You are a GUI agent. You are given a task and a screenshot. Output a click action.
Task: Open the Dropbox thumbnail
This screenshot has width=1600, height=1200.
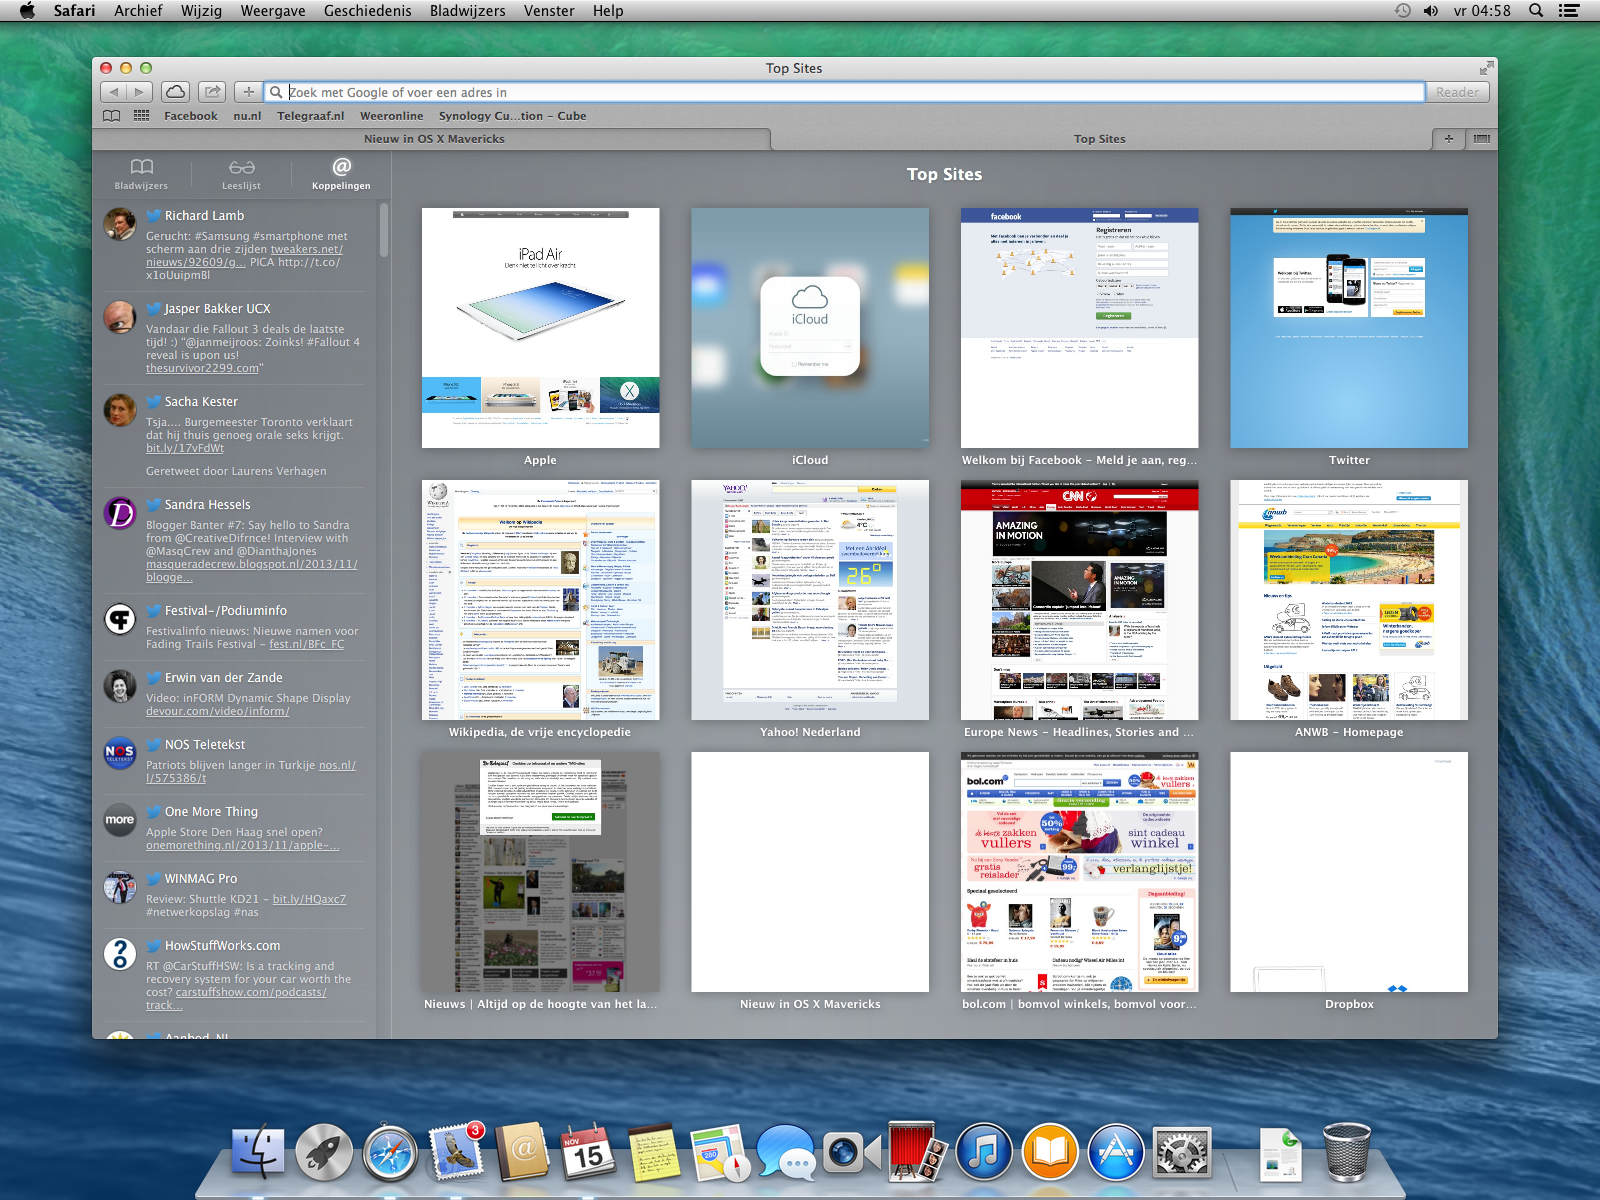point(1349,872)
